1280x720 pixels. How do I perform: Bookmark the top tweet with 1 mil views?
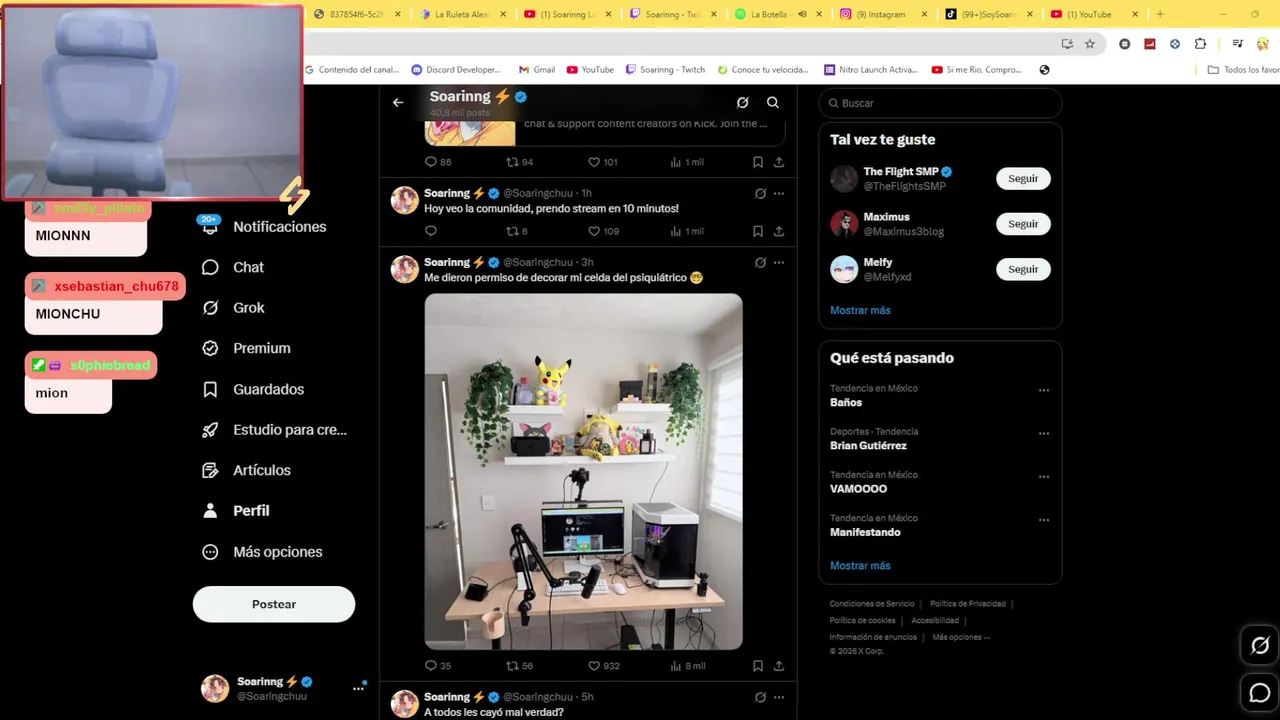pos(758,162)
